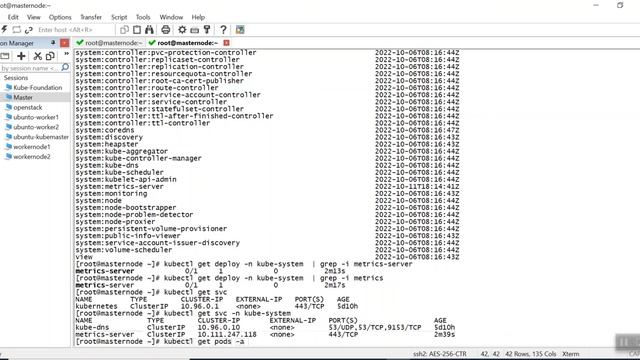Select the Kube-Foundation session
640x360 pixels.
pos(38,87)
